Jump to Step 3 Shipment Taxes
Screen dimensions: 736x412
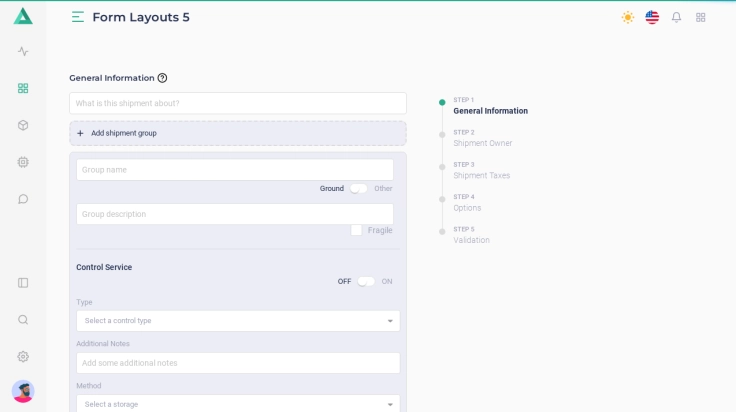tap(481, 175)
